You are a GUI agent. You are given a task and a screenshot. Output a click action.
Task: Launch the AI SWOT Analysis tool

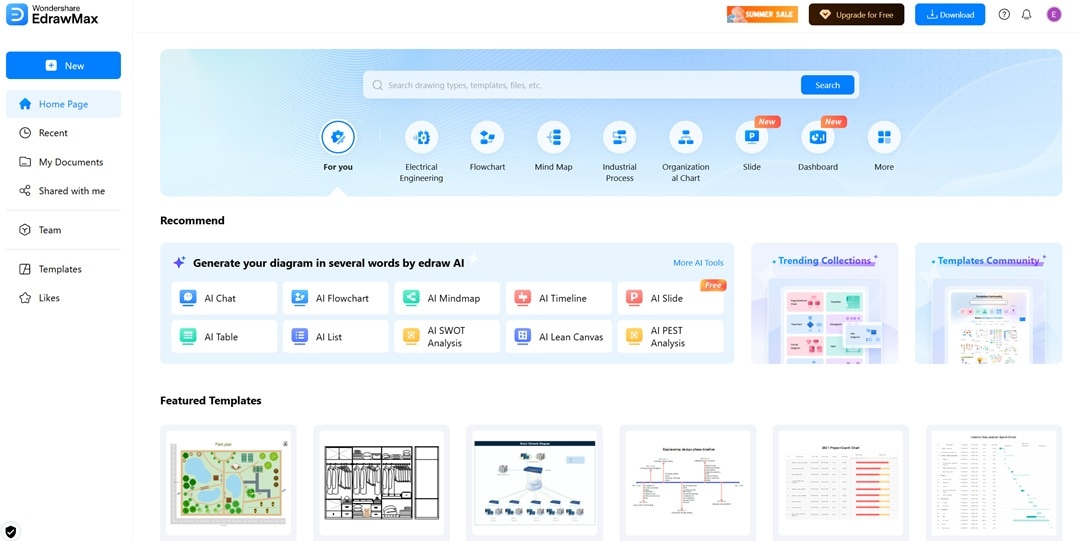pyautogui.click(x=447, y=337)
